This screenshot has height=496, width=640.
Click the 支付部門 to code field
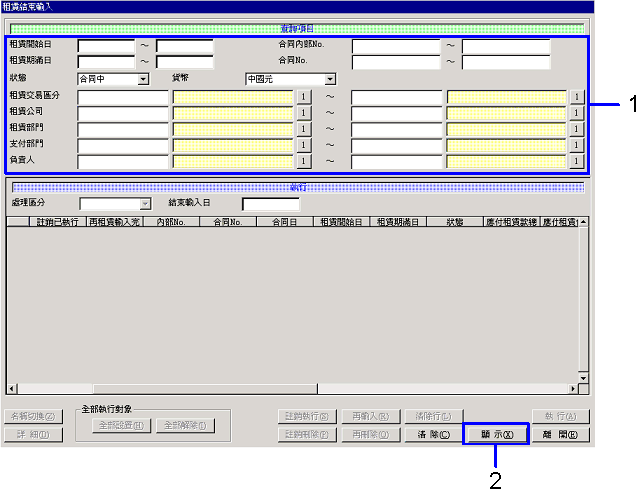point(396,145)
